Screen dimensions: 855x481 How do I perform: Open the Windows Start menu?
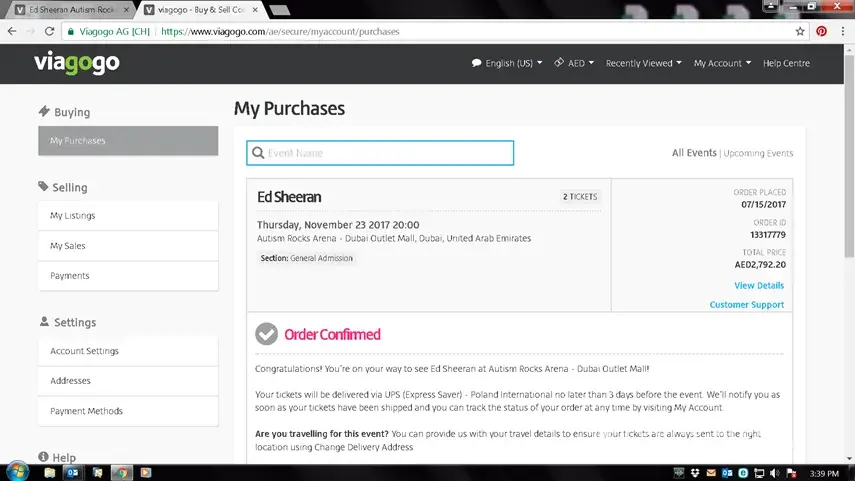(17, 471)
